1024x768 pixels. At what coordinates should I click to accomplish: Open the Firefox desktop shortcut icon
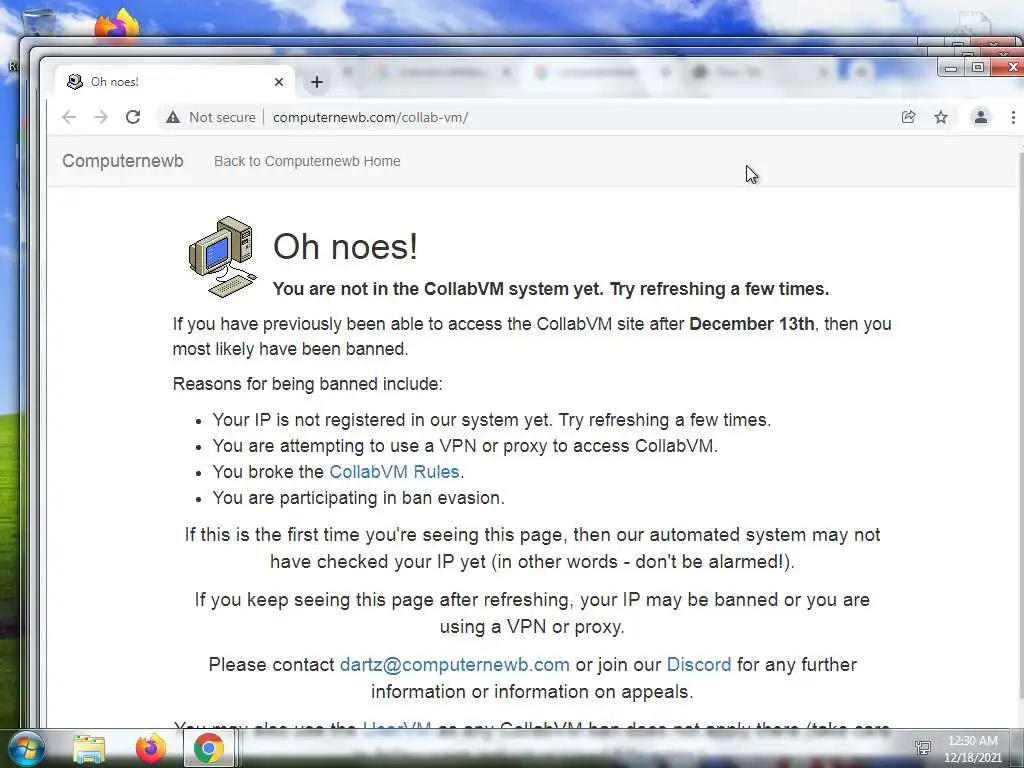[x=117, y=26]
